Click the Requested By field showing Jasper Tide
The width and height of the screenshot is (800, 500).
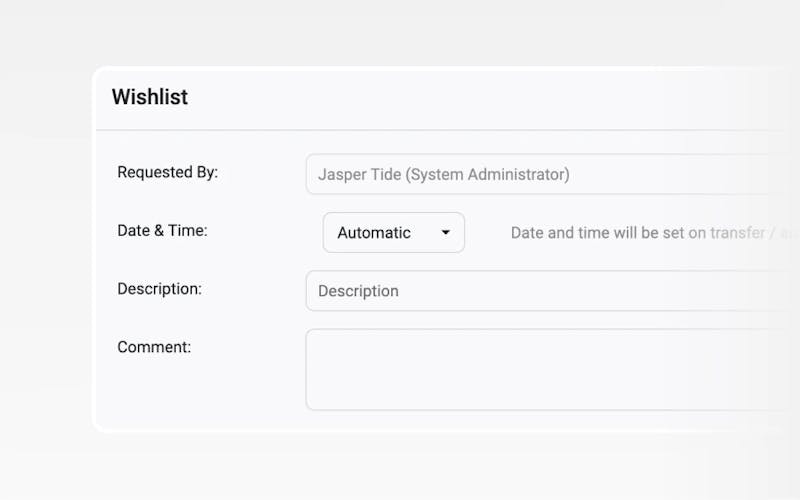(553, 174)
